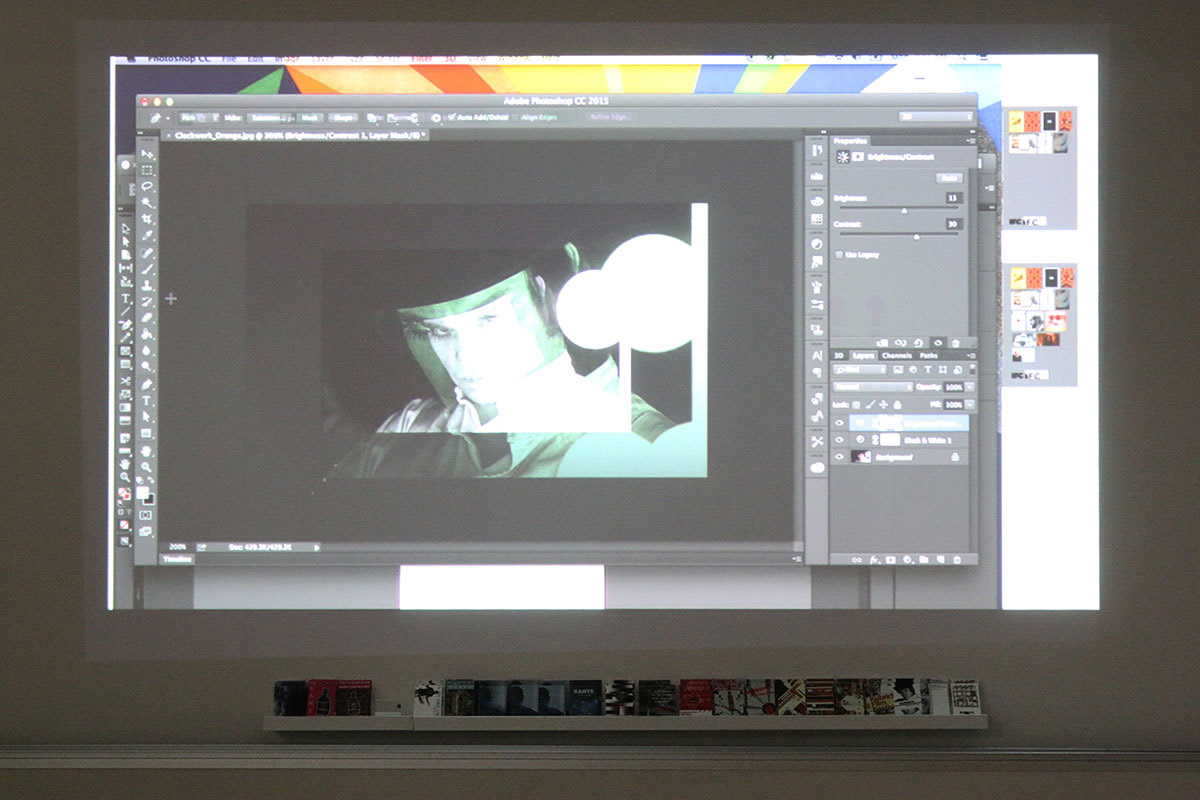This screenshot has height=800, width=1200.
Task: Open the layer effects fx menu
Action: [873, 559]
